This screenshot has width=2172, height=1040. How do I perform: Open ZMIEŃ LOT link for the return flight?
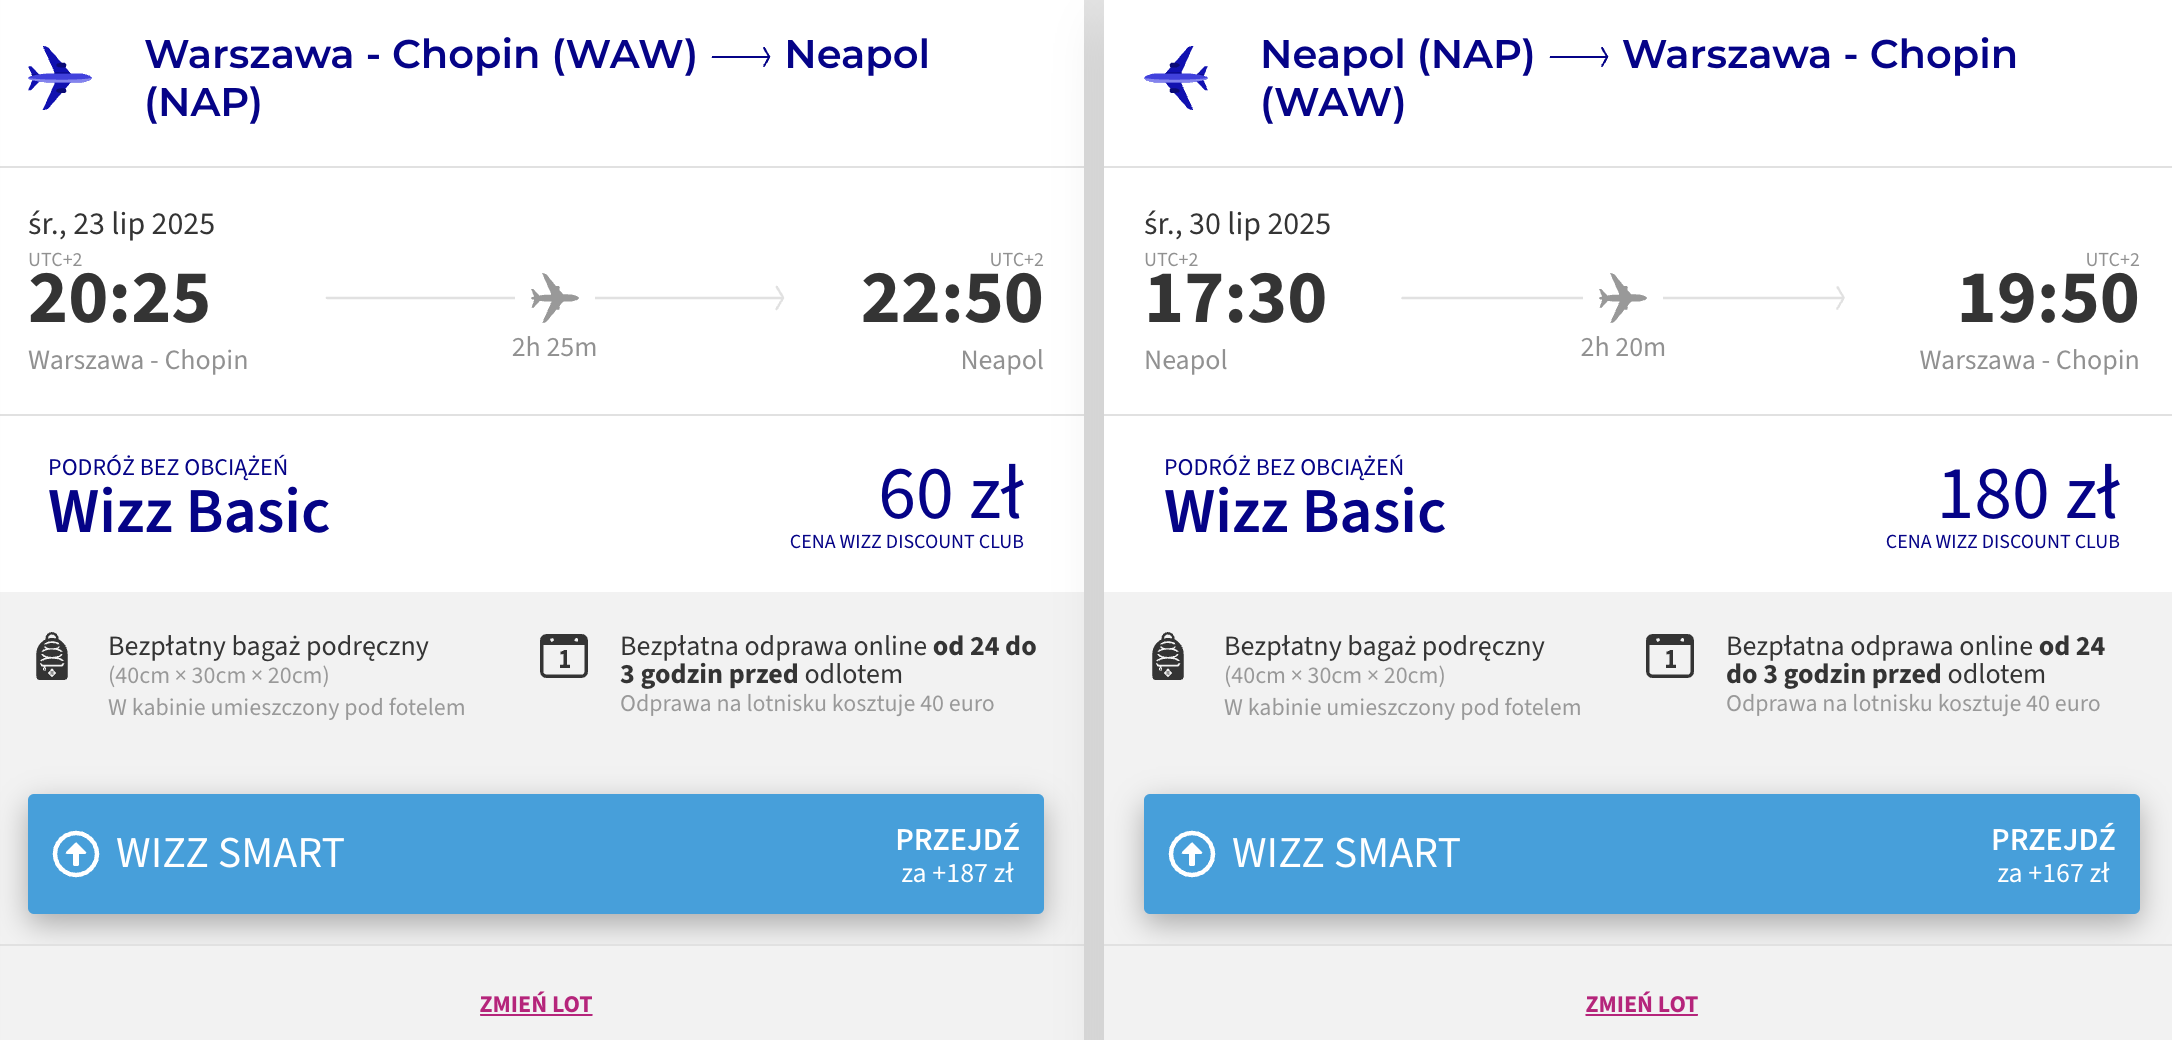1642,1004
